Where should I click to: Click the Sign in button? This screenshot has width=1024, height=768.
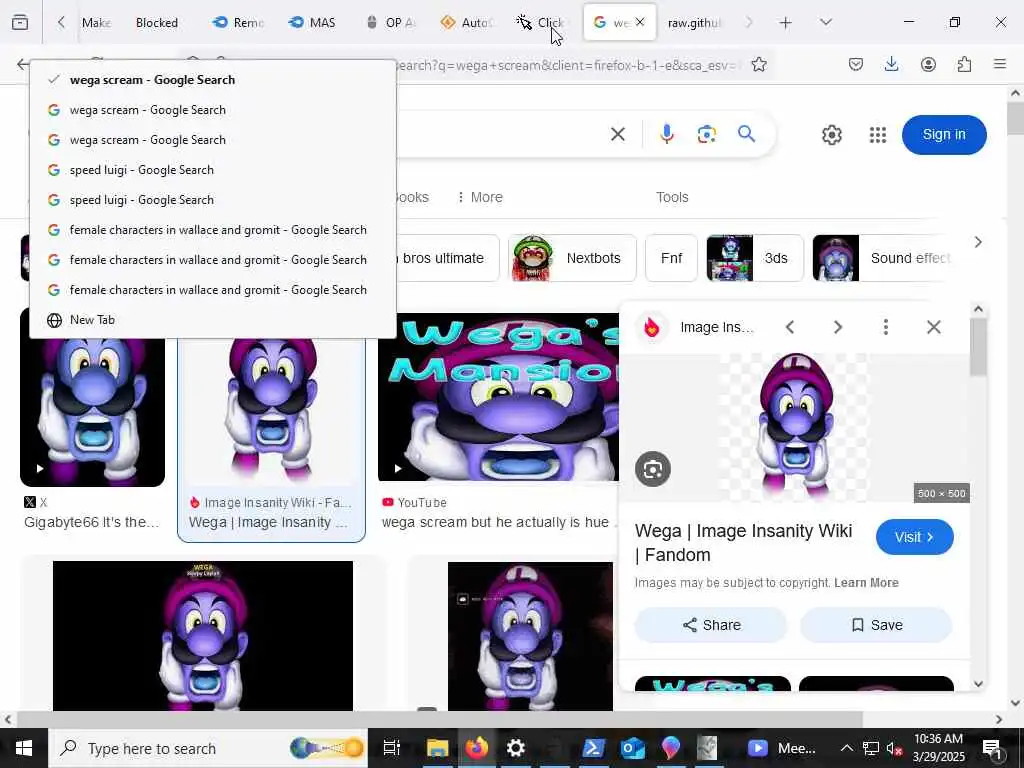tap(944, 135)
